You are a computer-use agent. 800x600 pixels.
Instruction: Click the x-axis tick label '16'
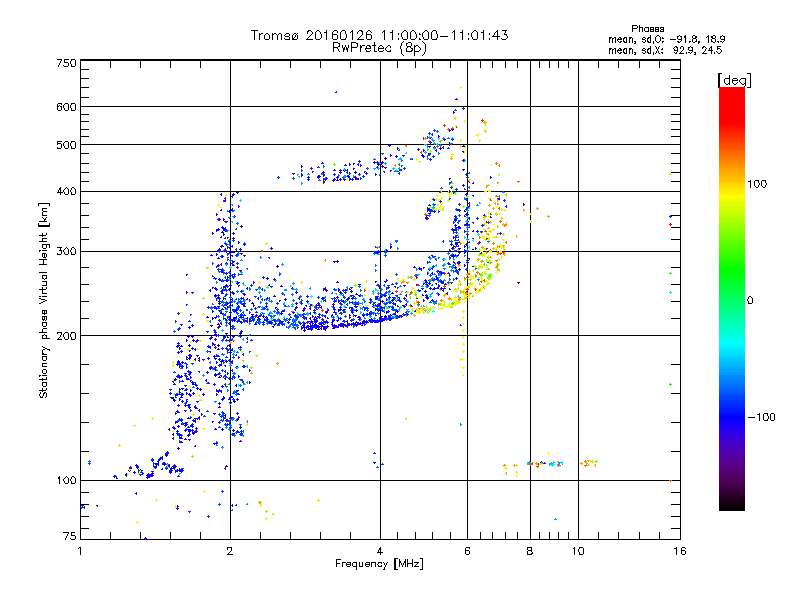click(x=680, y=551)
